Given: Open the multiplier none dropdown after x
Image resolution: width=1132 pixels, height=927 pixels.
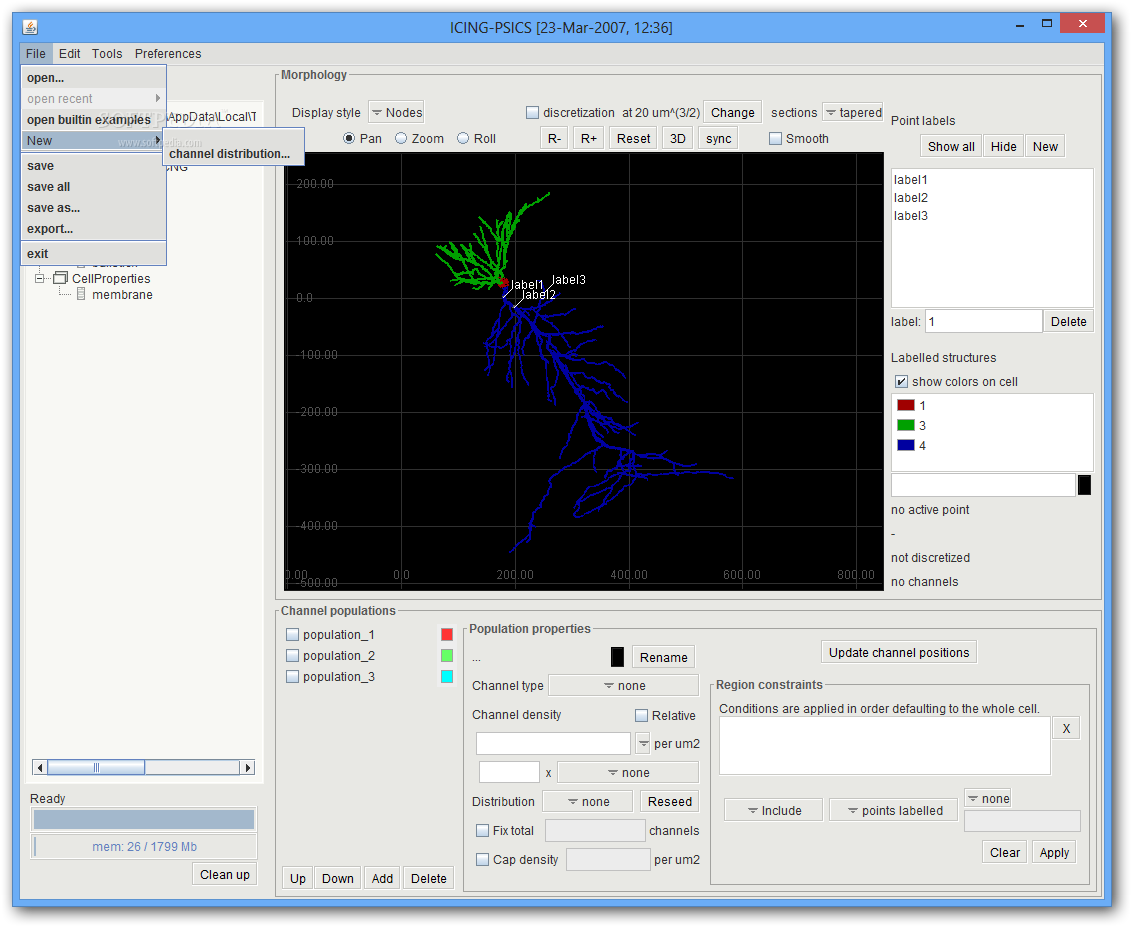Looking at the screenshot, I should pos(628,772).
